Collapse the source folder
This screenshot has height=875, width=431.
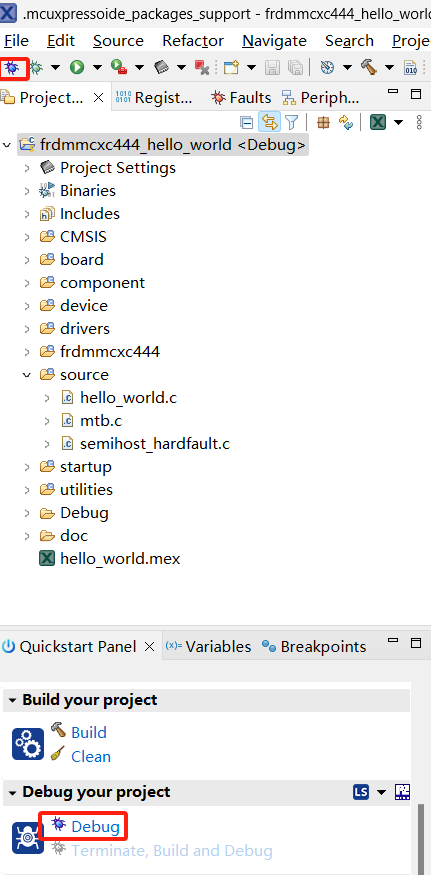27,375
